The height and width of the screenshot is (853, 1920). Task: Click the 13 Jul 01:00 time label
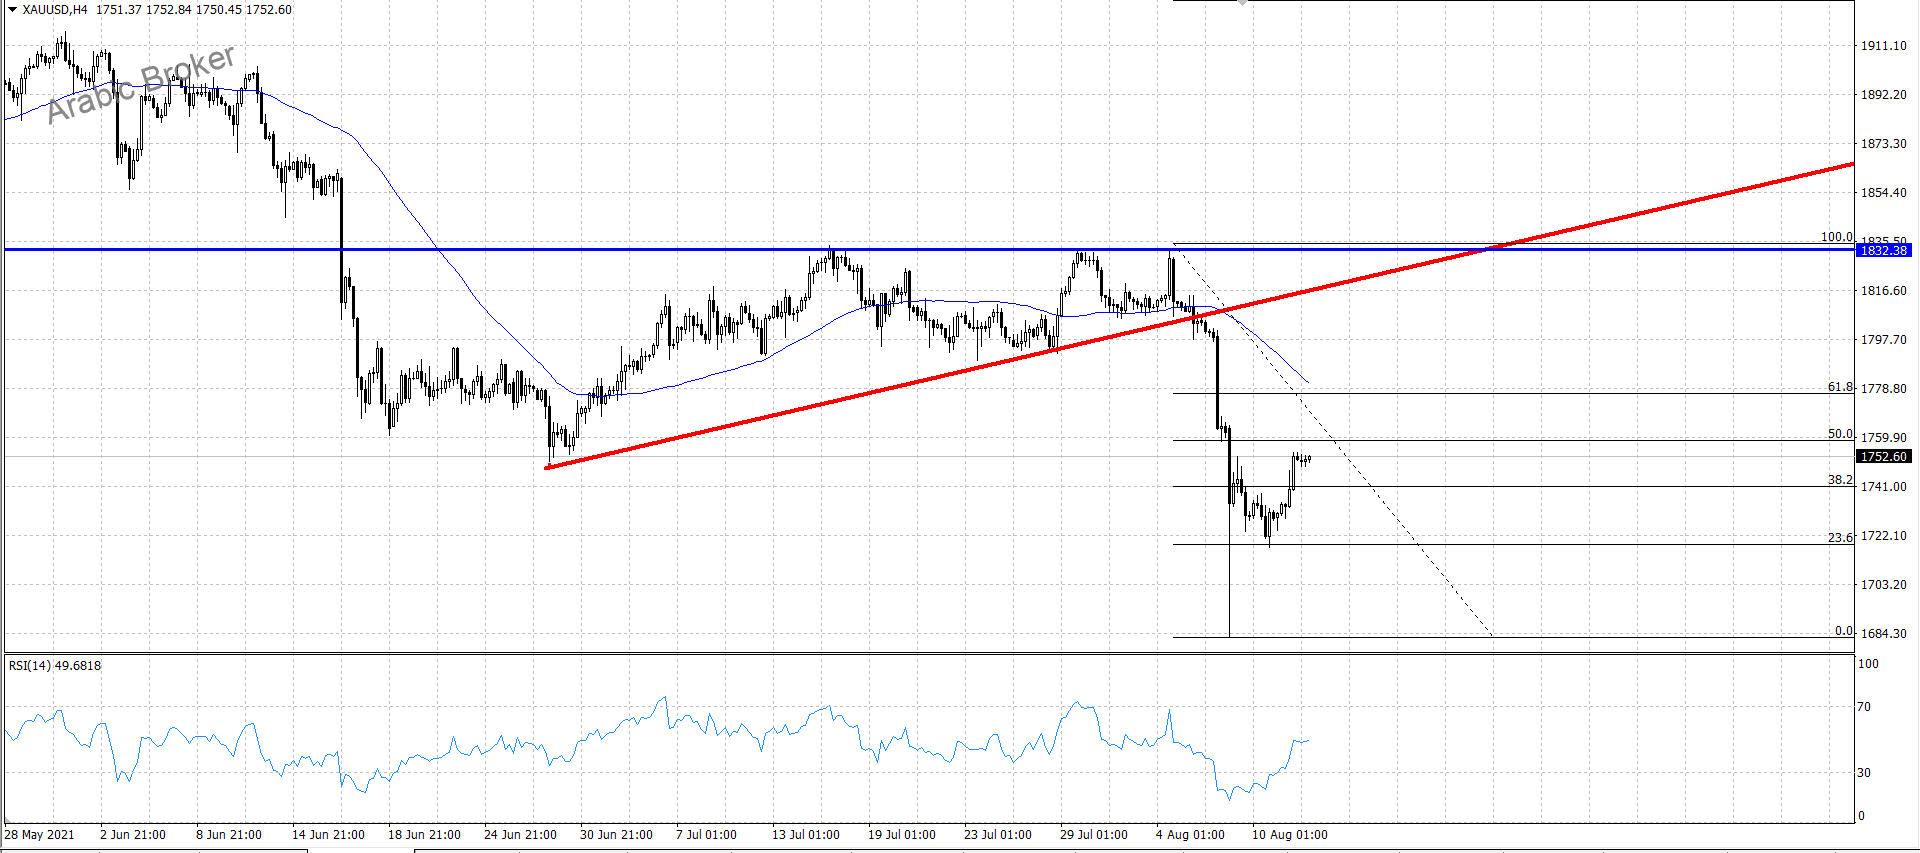tap(806, 835)
